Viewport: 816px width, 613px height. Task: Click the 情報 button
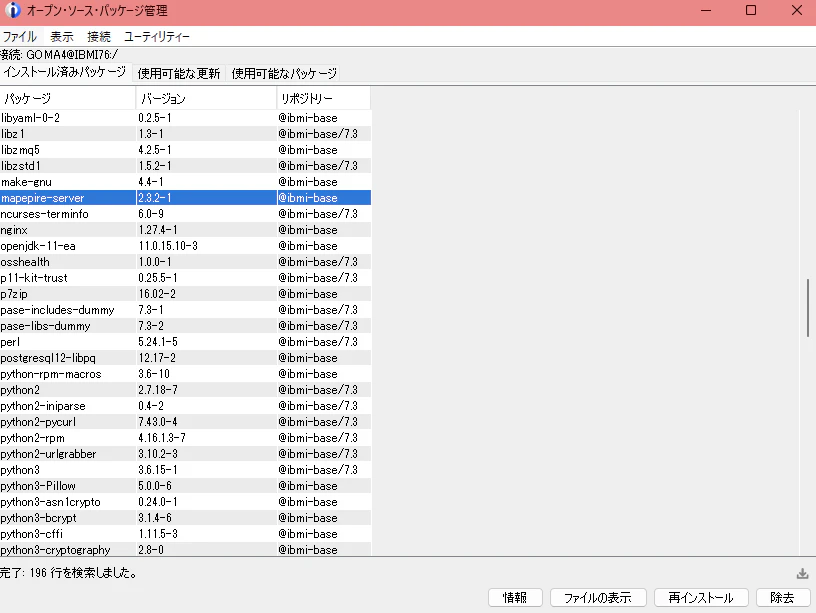click(515, 597)
